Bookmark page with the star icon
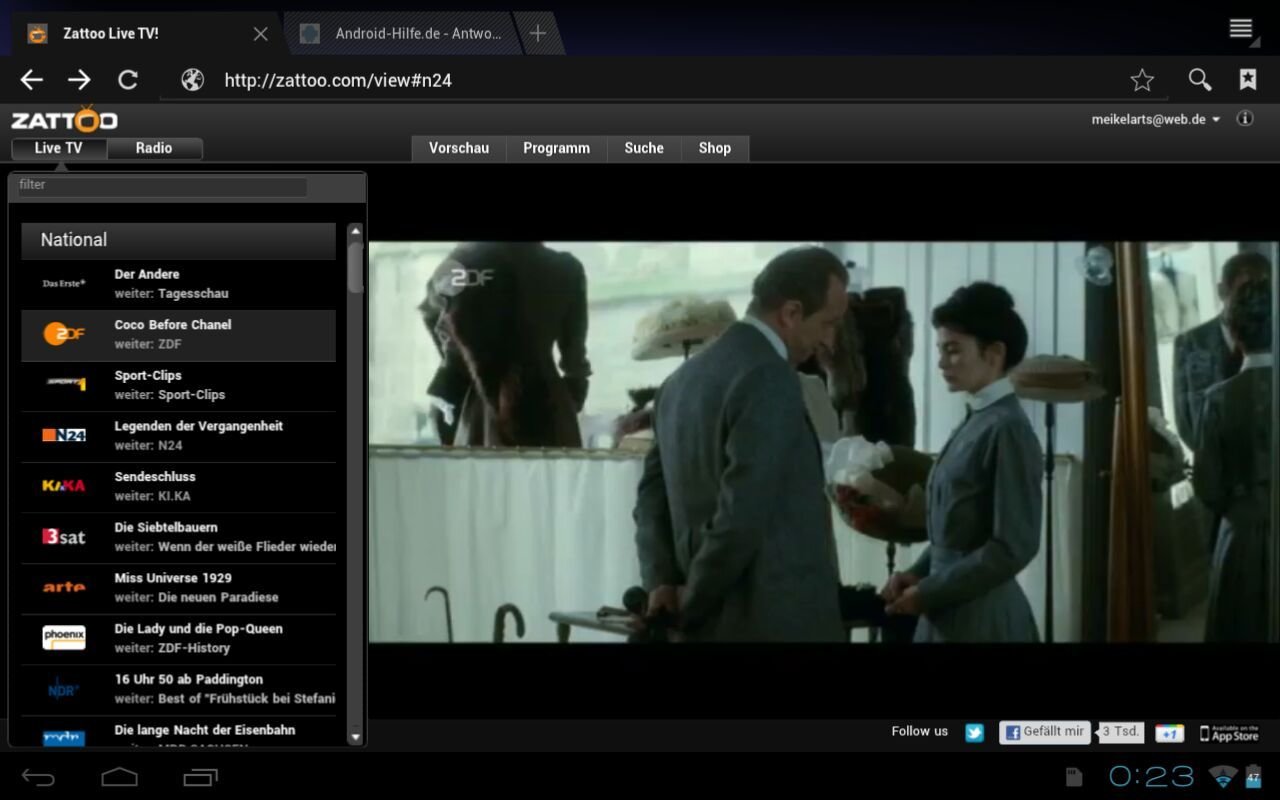The image size is (1280, 800). click(1142, 80)
